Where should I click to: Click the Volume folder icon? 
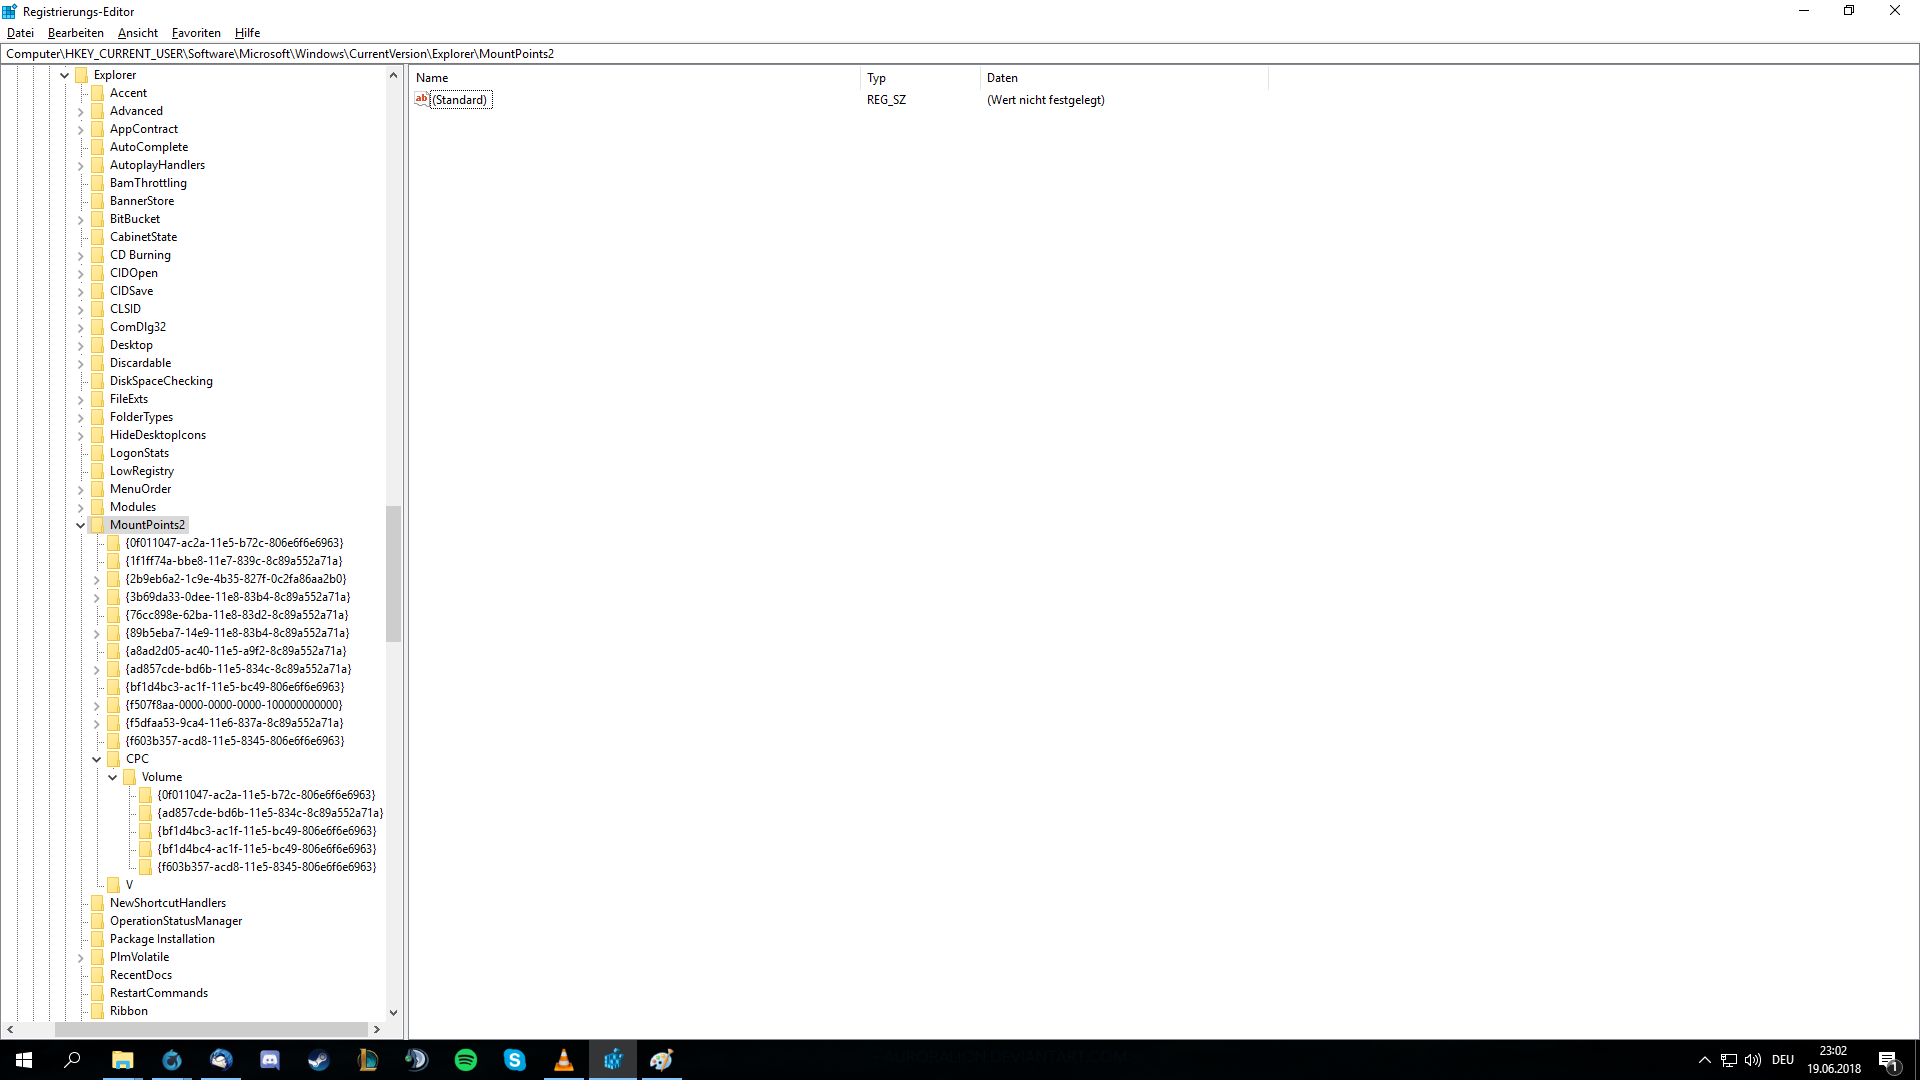tap(129, 777)
